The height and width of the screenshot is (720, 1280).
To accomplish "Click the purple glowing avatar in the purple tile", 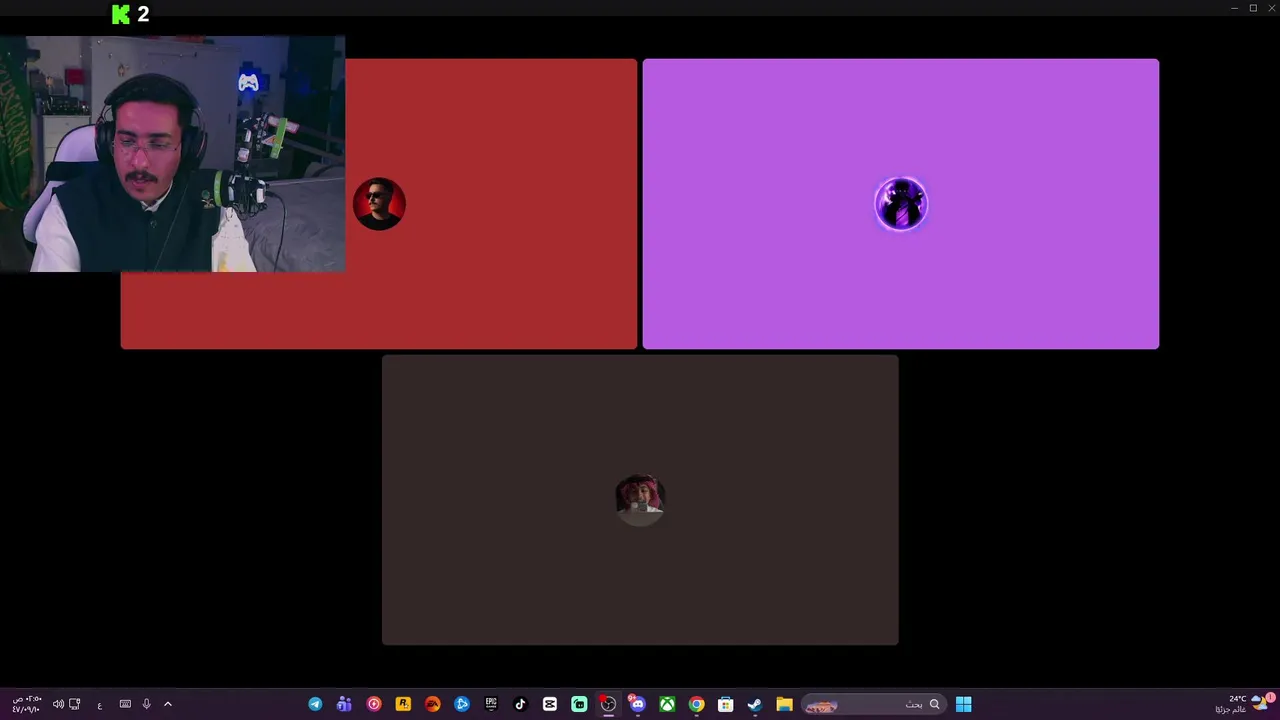I will [901, 204].
